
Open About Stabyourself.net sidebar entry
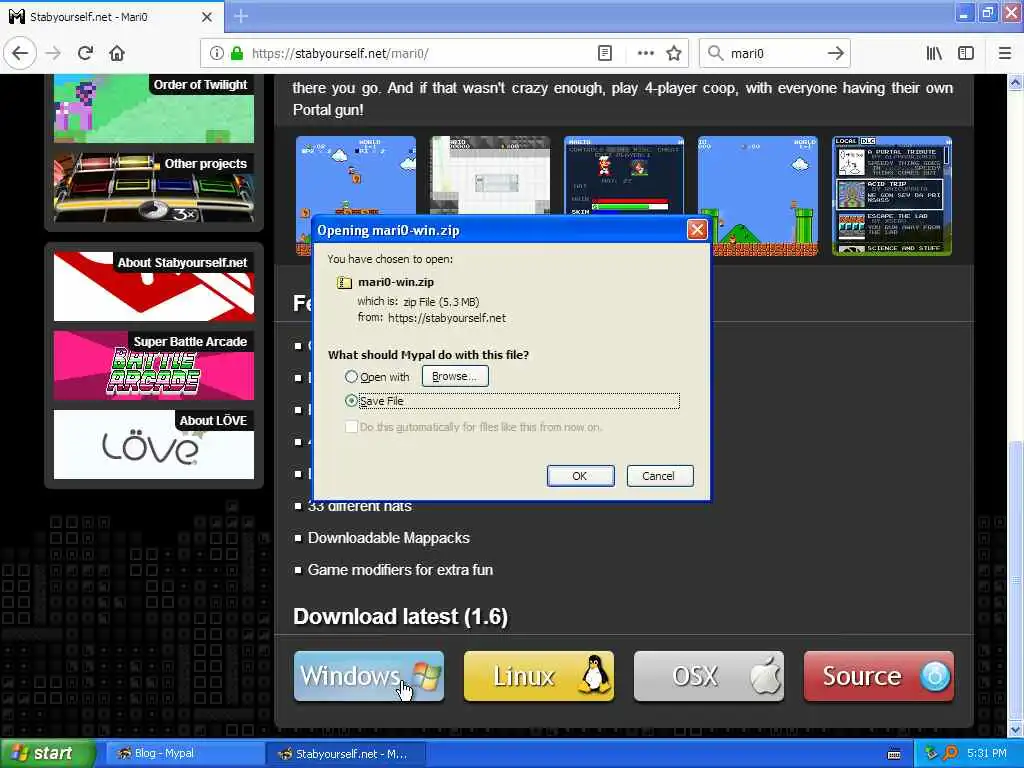154,286
